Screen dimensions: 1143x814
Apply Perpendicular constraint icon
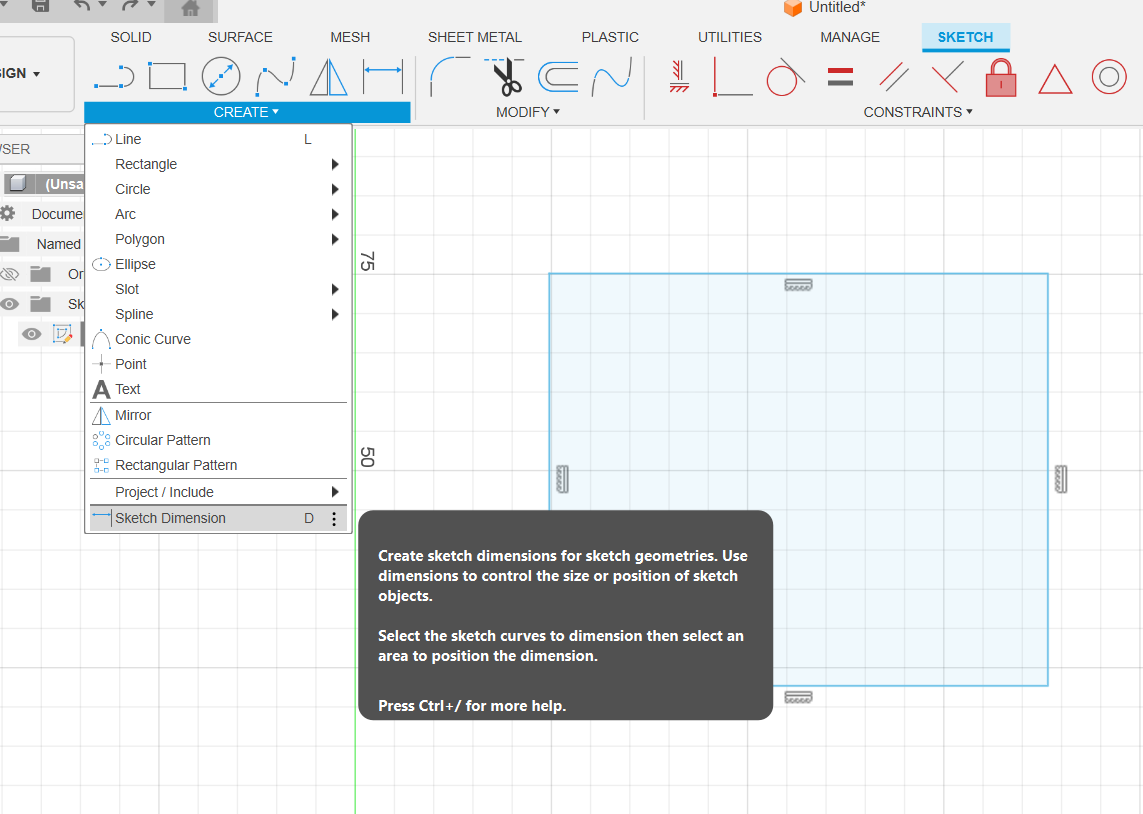733,77
